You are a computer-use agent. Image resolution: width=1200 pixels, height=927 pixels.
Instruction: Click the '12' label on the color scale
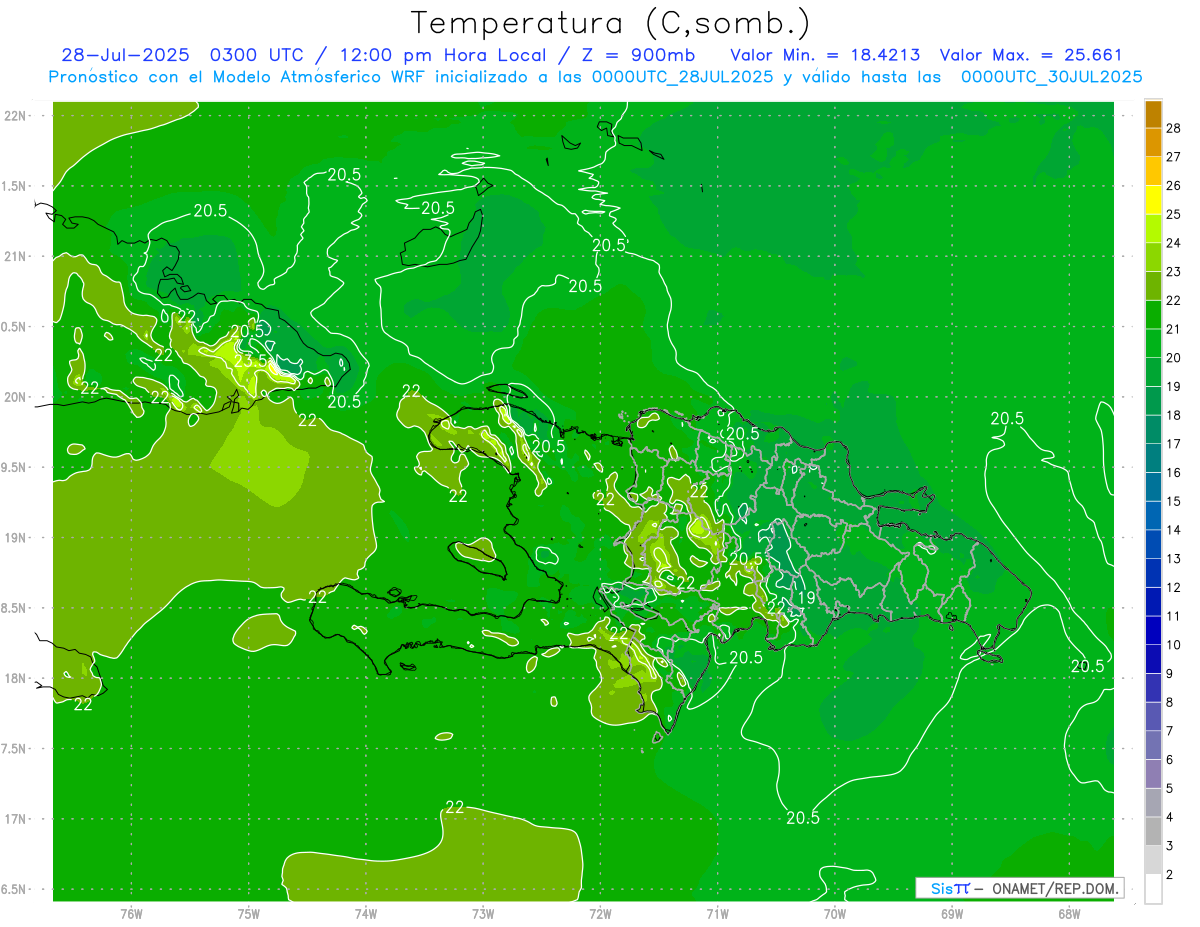1174,587
